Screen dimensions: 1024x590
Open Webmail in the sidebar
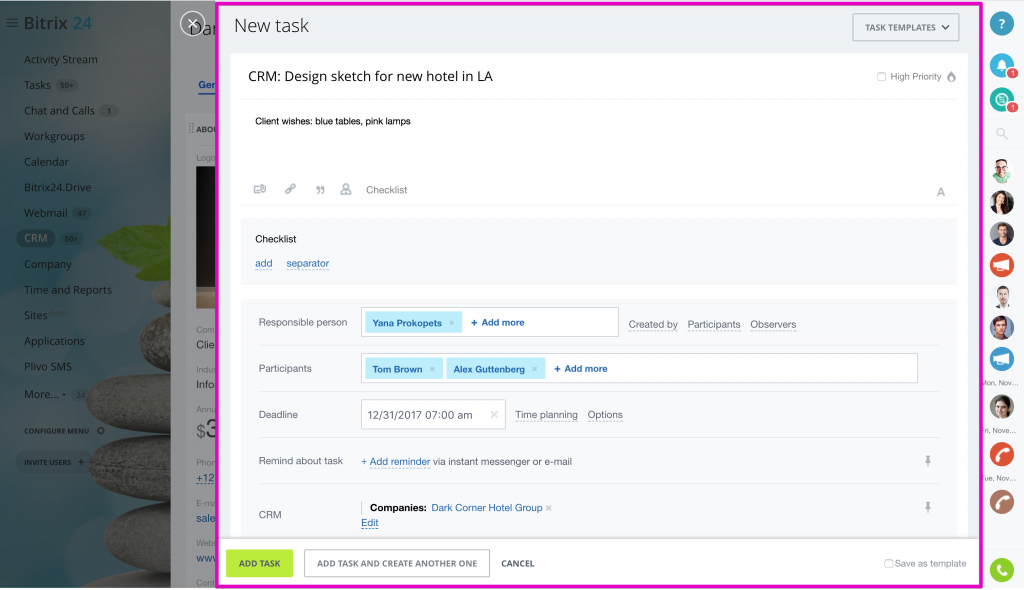point(46,213)
